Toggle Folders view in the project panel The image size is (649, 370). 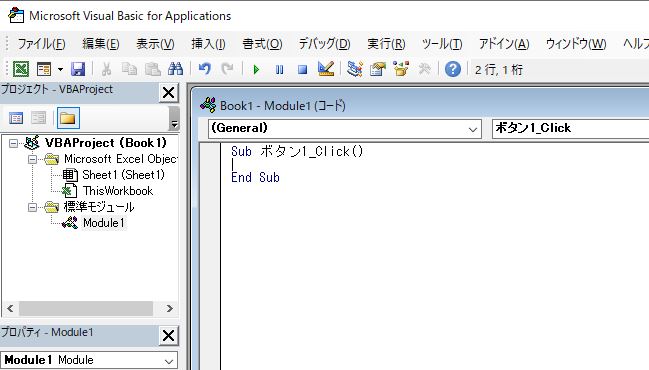[68, 118]
